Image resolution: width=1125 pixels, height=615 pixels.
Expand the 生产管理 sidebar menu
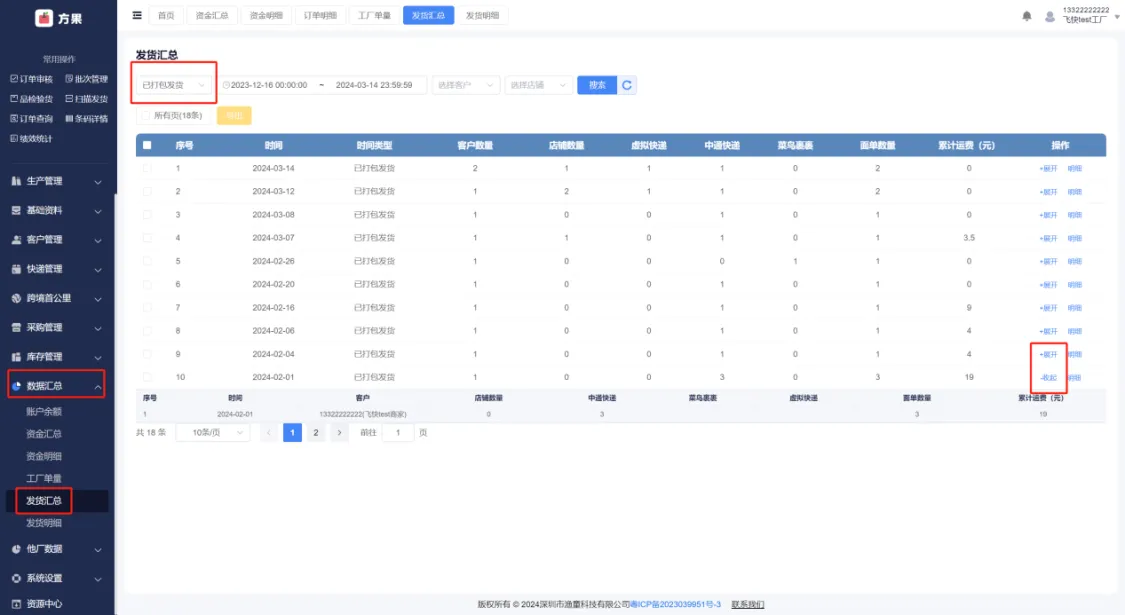(x=57, y=181)
